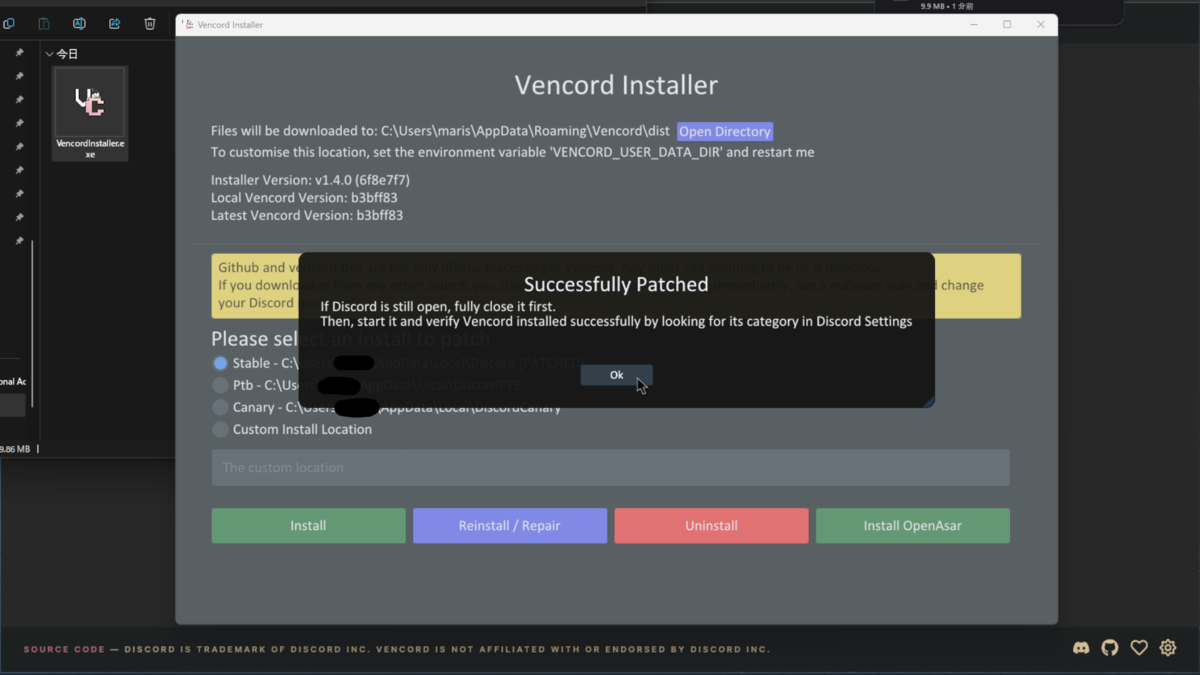Click the Local Vencord Version text line
Image resolution: width=1200 pixels, height=675 pixels.
[x=304, y=198]
